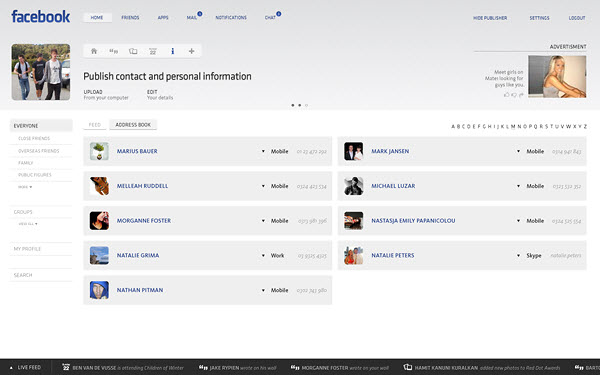The image size is (600, 375).
Task: Expand the More list in sidebar
Action: tap(25, 187)
